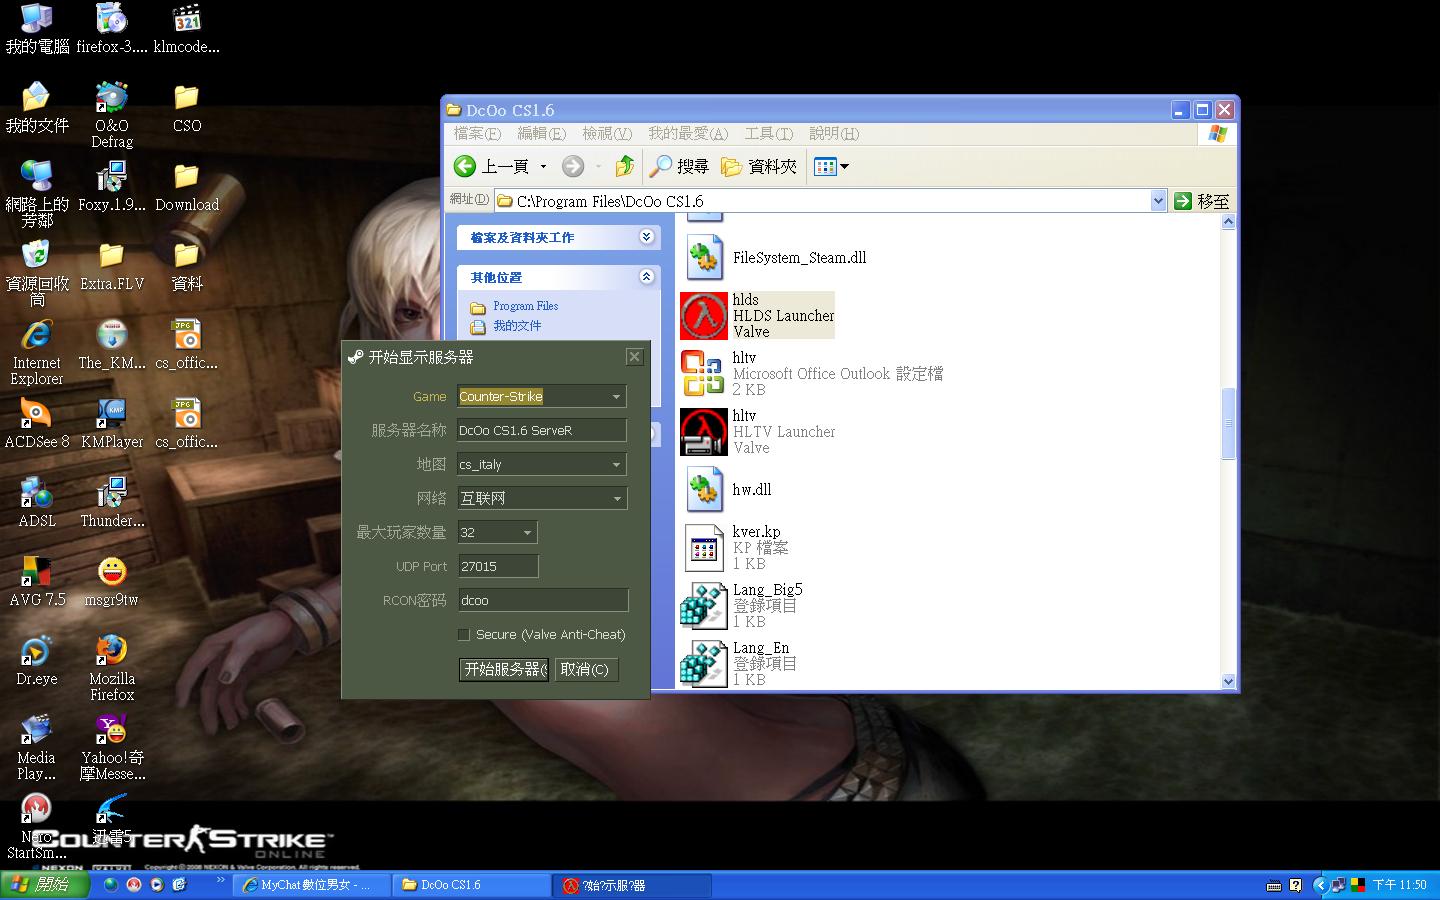This screenshot has width=1440, height=900.
Task: Open the 我的最愛(A) menu
Action: (x=688, y=133)
